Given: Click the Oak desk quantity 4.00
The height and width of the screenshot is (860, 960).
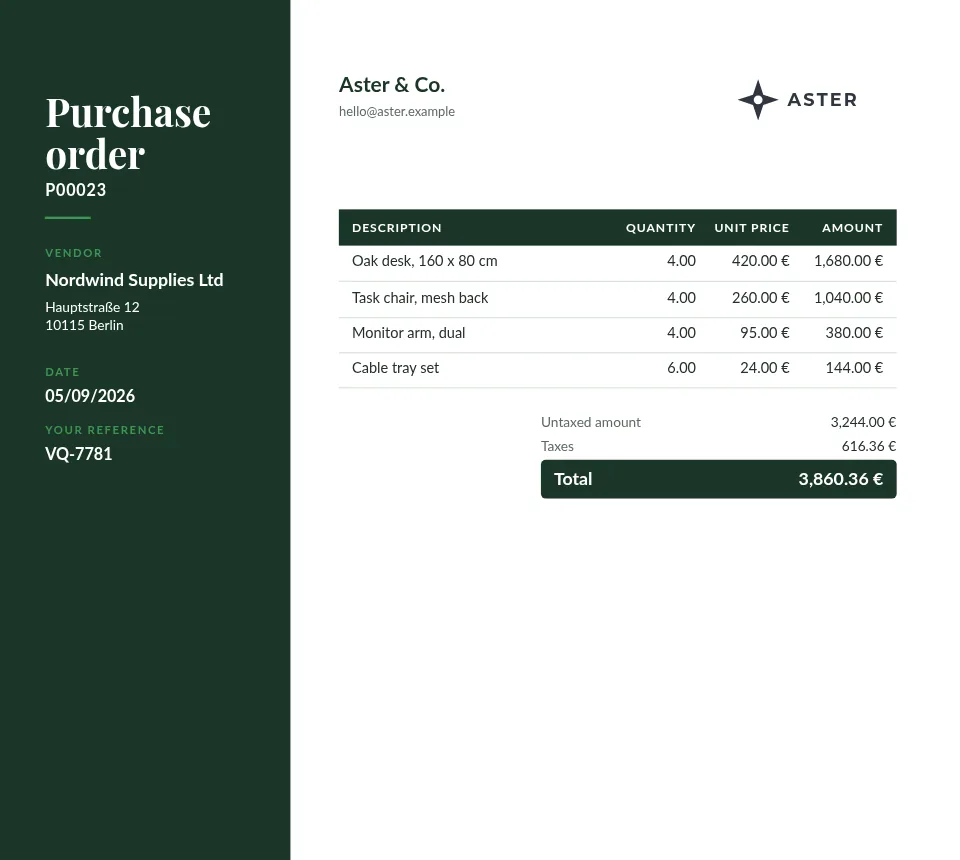Looking at the screenshot, I should 681,261.
